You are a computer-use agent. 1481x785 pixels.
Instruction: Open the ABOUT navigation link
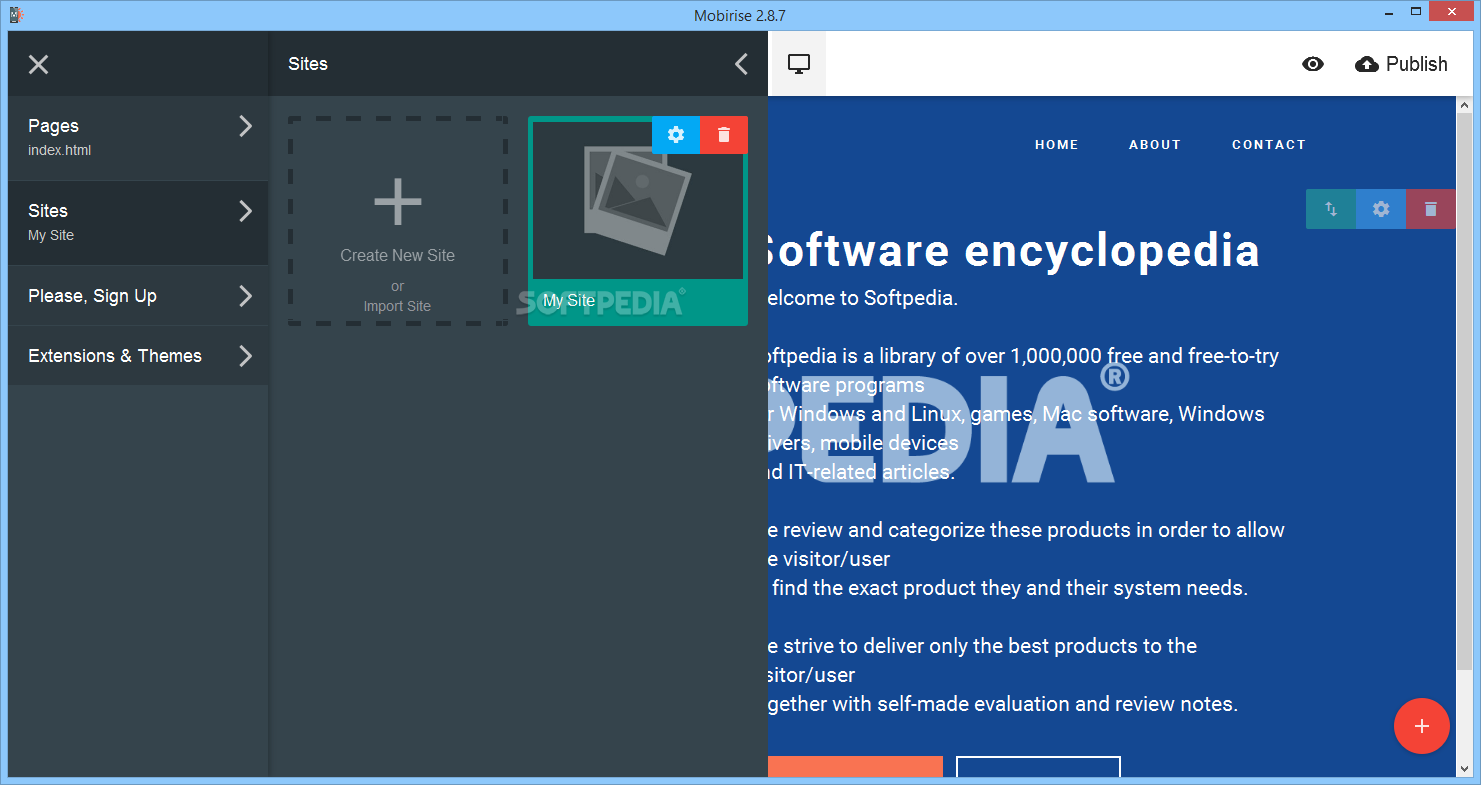pos(1155,145)
